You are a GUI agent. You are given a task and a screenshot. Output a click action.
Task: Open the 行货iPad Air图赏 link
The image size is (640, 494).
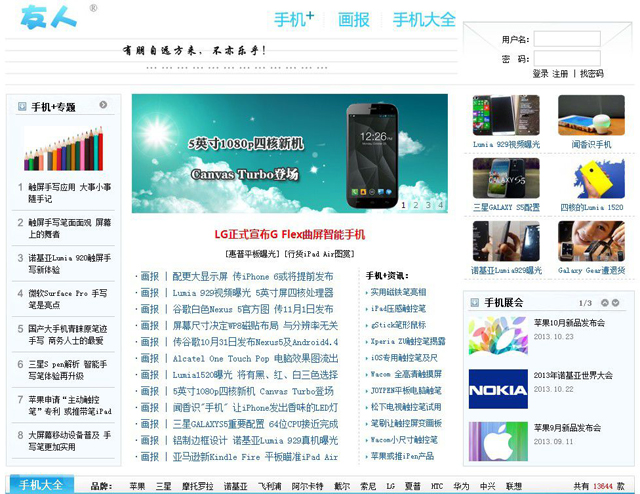click(x=319, y=254)
